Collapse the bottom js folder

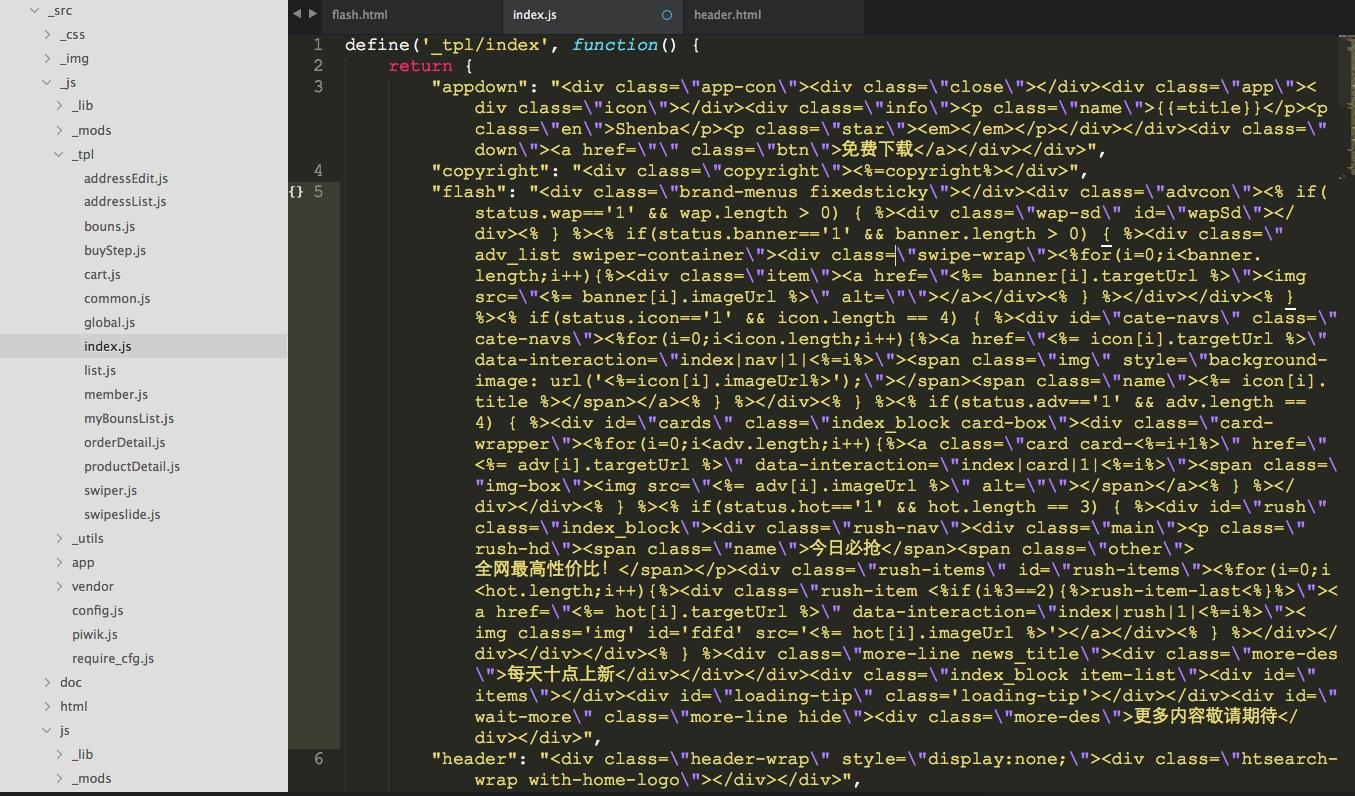(47, 730)
